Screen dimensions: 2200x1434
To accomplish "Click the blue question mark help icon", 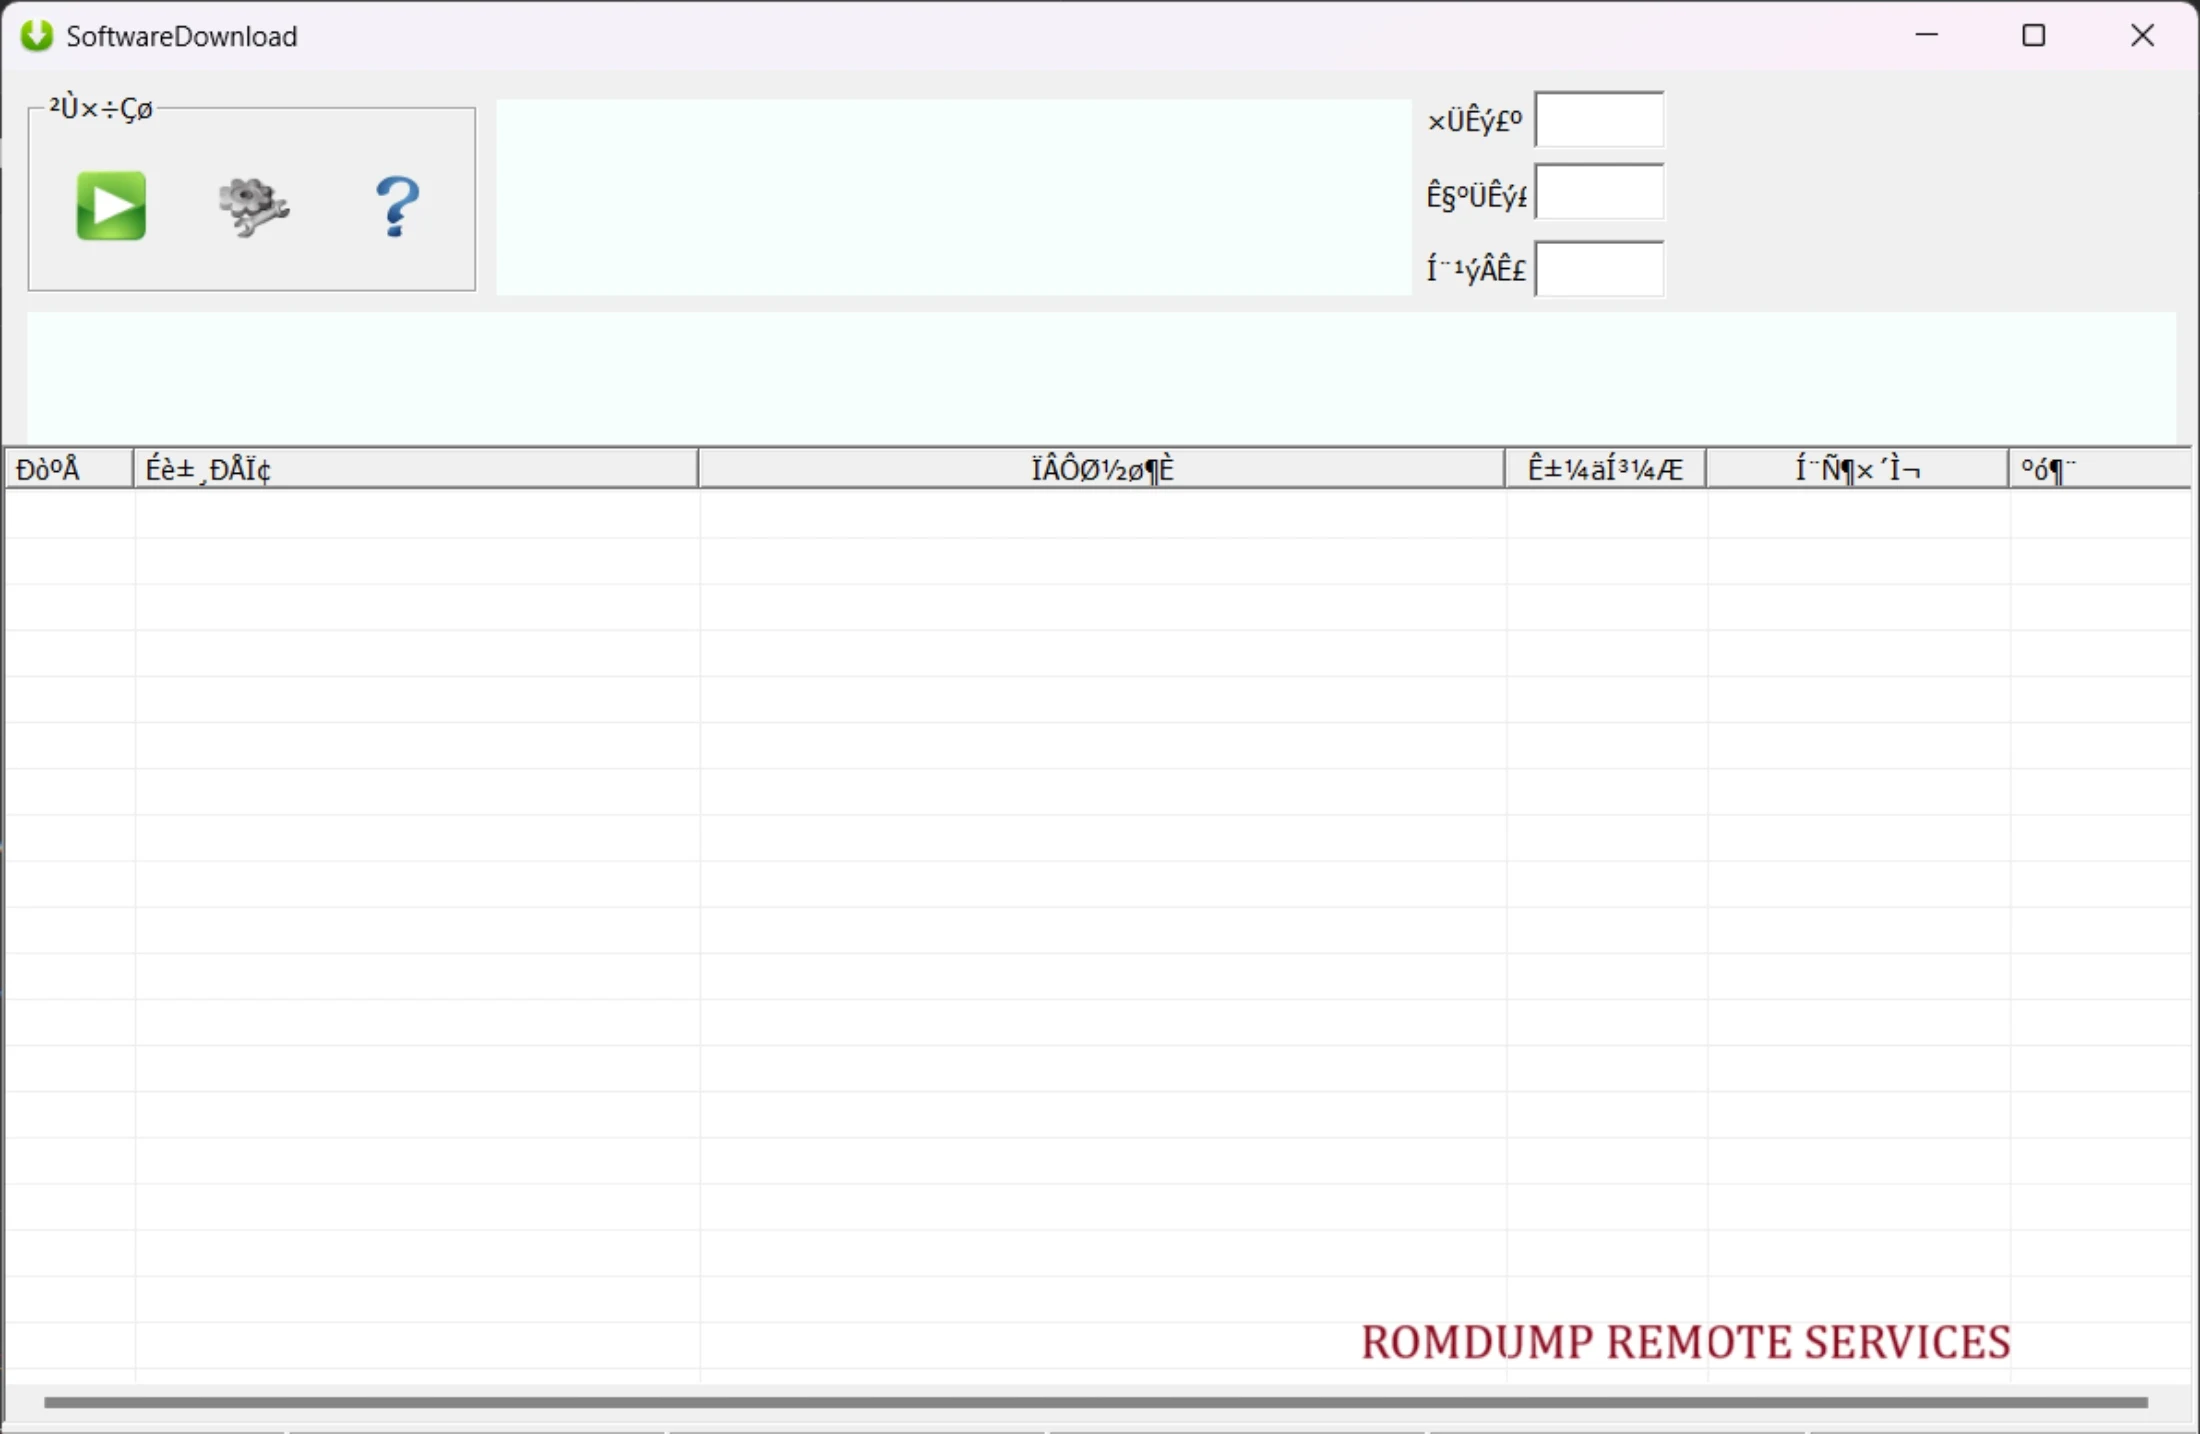I will 397,206.
